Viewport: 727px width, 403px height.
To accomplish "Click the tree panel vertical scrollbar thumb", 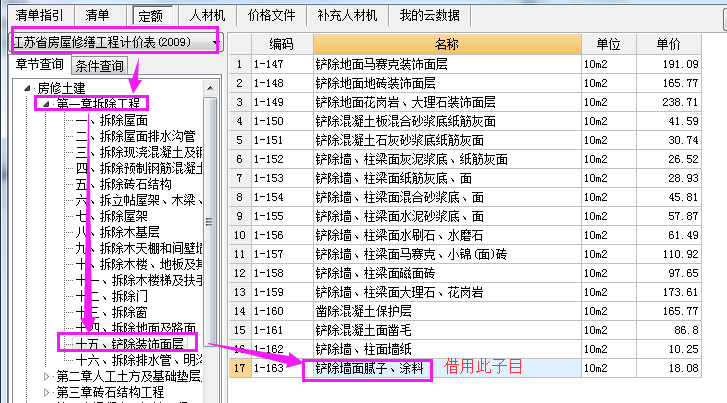I will tap(210, 222).
